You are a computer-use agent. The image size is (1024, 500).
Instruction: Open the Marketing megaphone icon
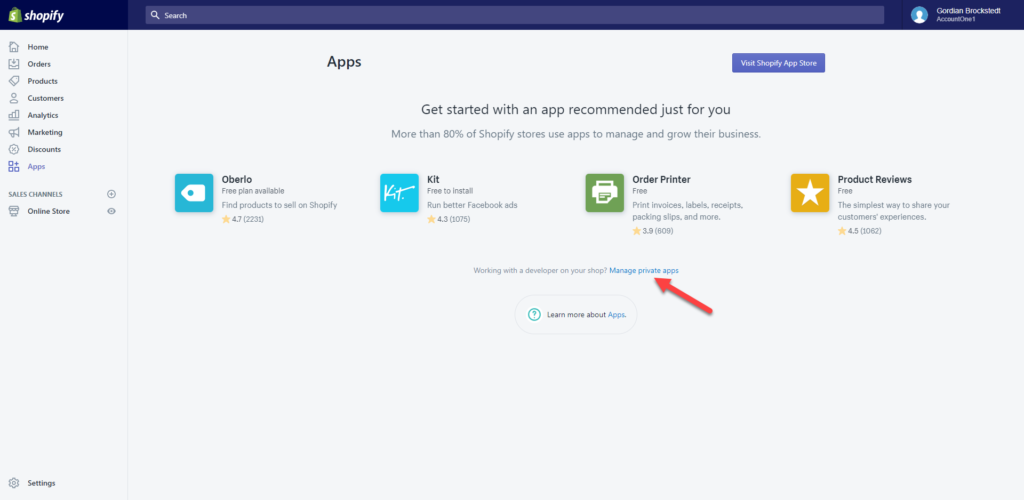point(14,132)
